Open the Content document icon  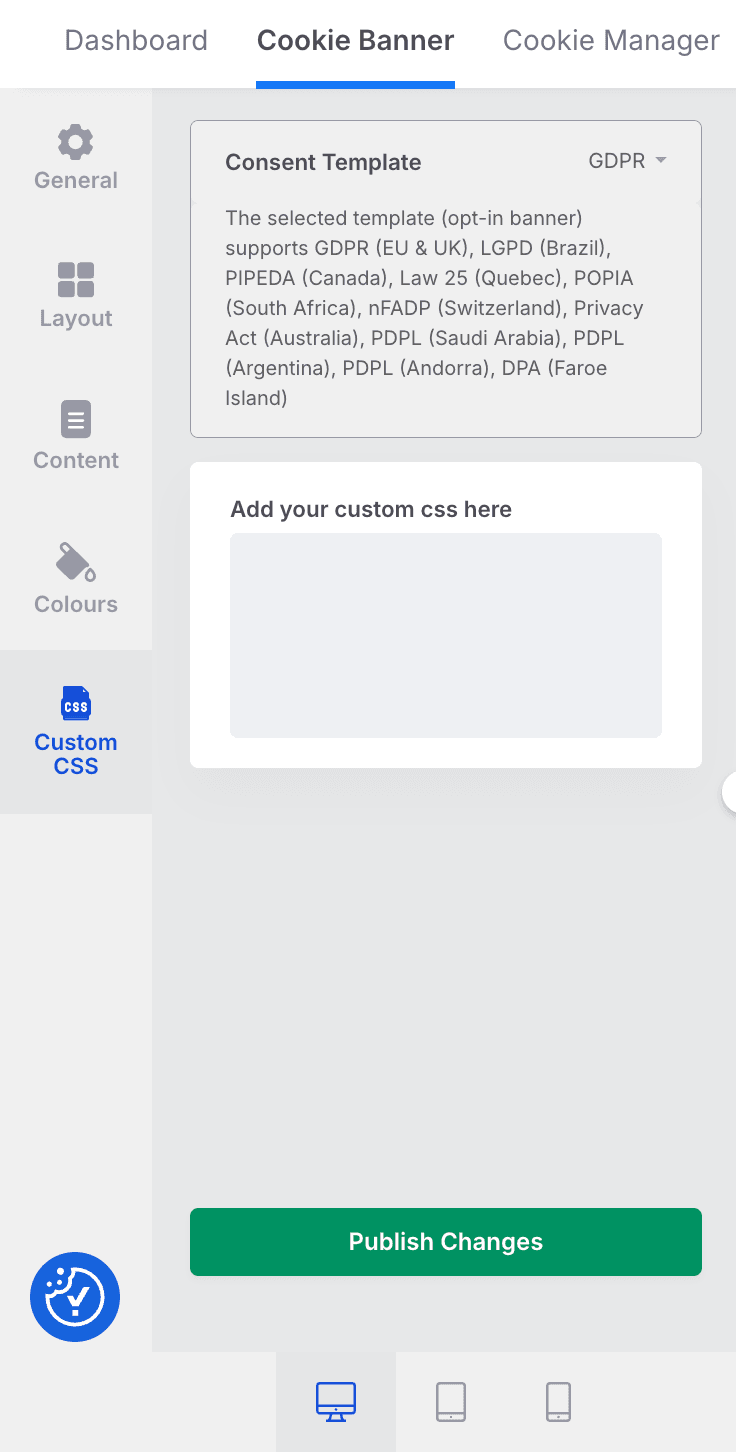point(76,419)
